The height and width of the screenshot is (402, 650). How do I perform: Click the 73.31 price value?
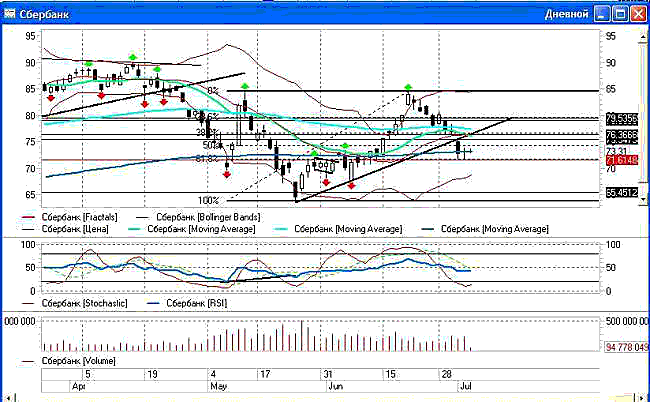pyautogui.click(x=616, y=151)
